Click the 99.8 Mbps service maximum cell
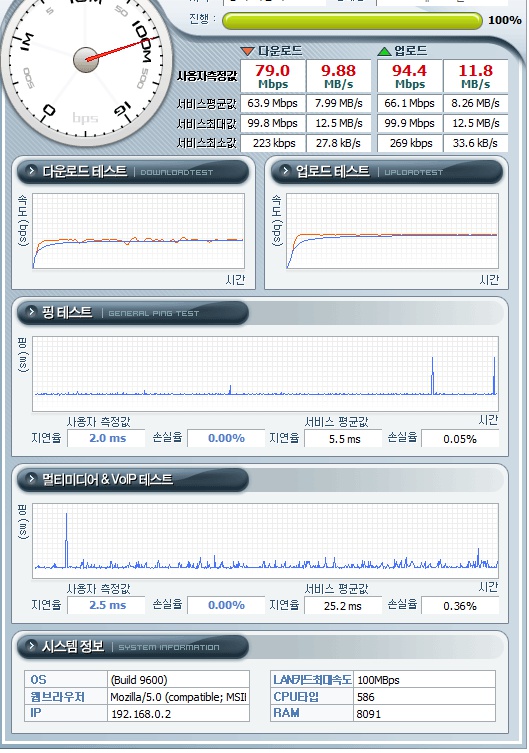The image size is (529, 753). (273, 123)
